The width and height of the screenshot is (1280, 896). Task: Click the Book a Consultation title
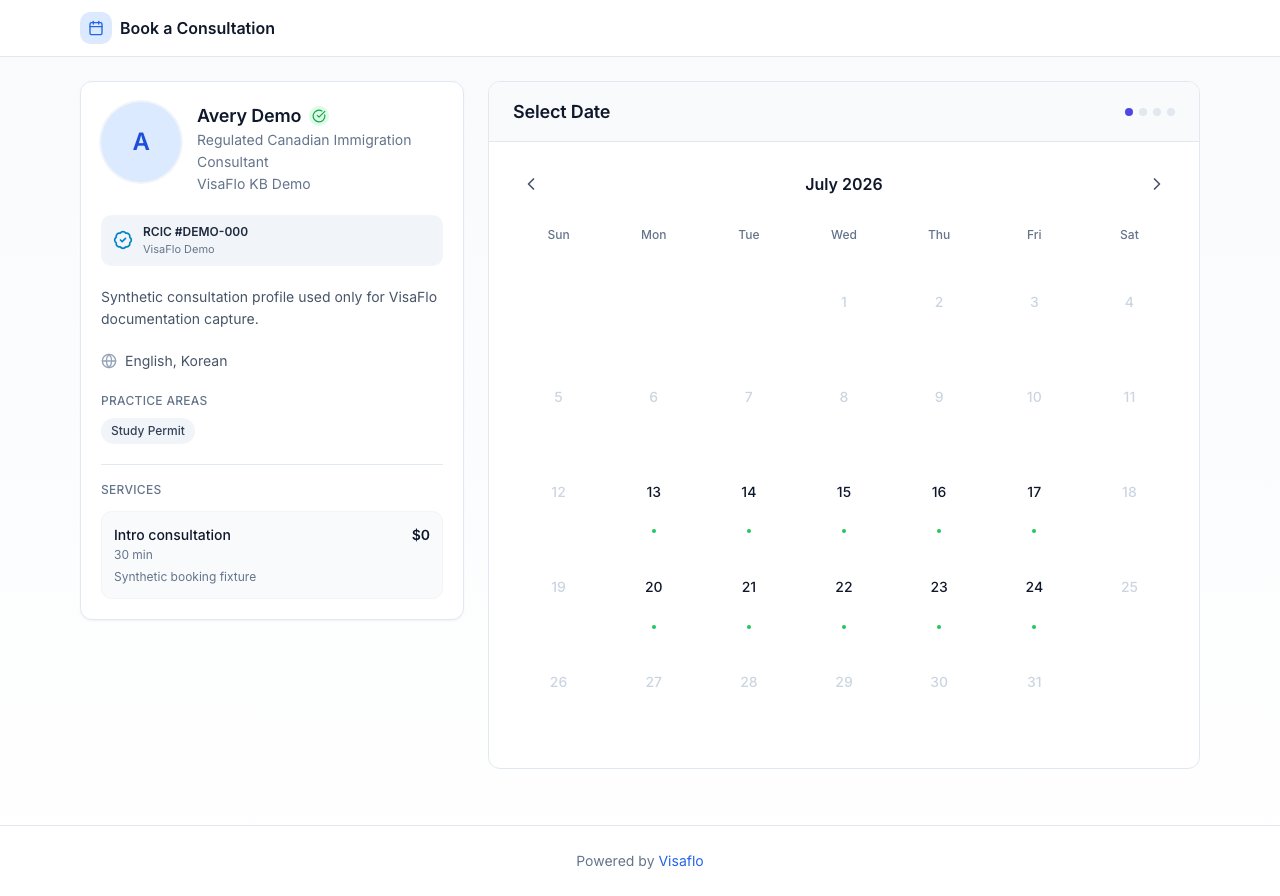click(x=197, y=28)
